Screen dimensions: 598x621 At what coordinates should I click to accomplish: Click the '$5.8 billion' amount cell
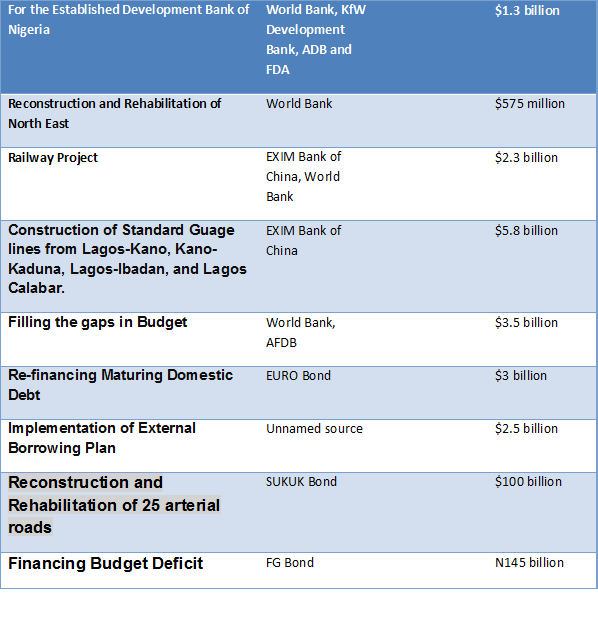[x=526, y=230]
